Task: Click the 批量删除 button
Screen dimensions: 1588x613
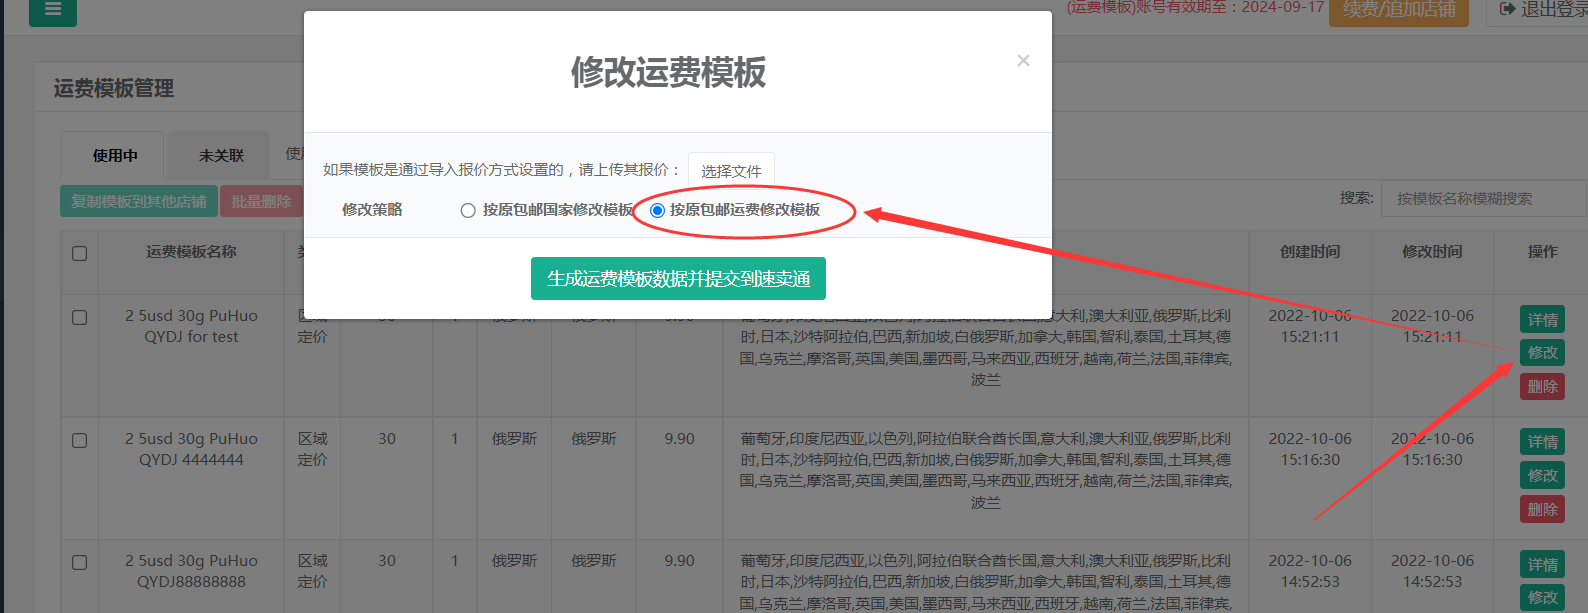Action: [x=261, y=202]
